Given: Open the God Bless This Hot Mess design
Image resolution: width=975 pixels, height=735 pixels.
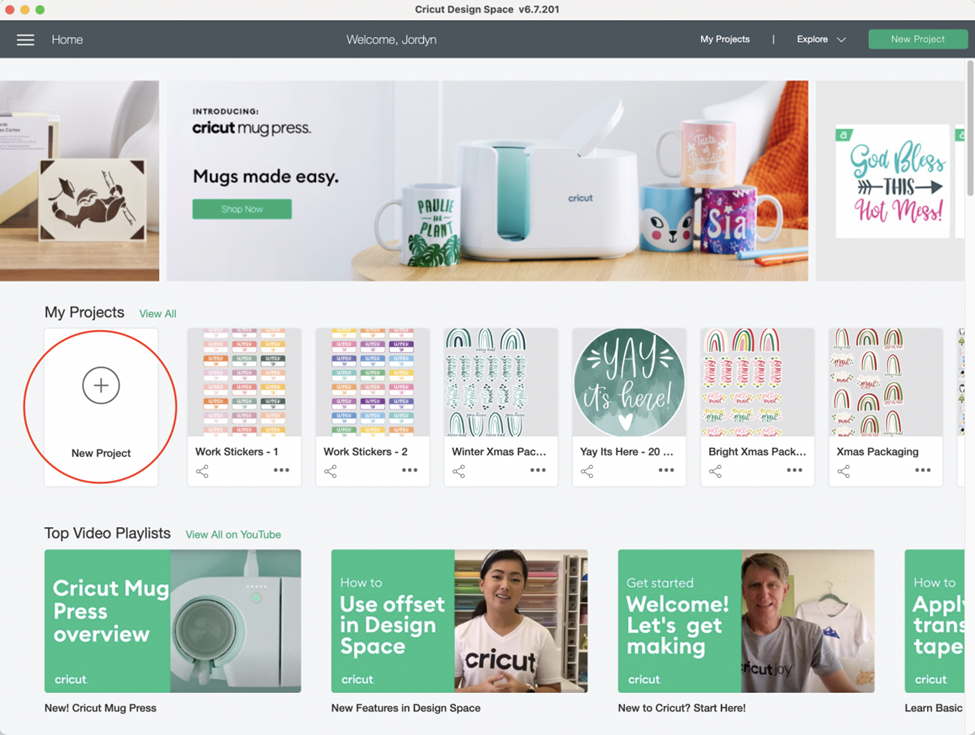Looking at the screenshot, I should [892, 181].
